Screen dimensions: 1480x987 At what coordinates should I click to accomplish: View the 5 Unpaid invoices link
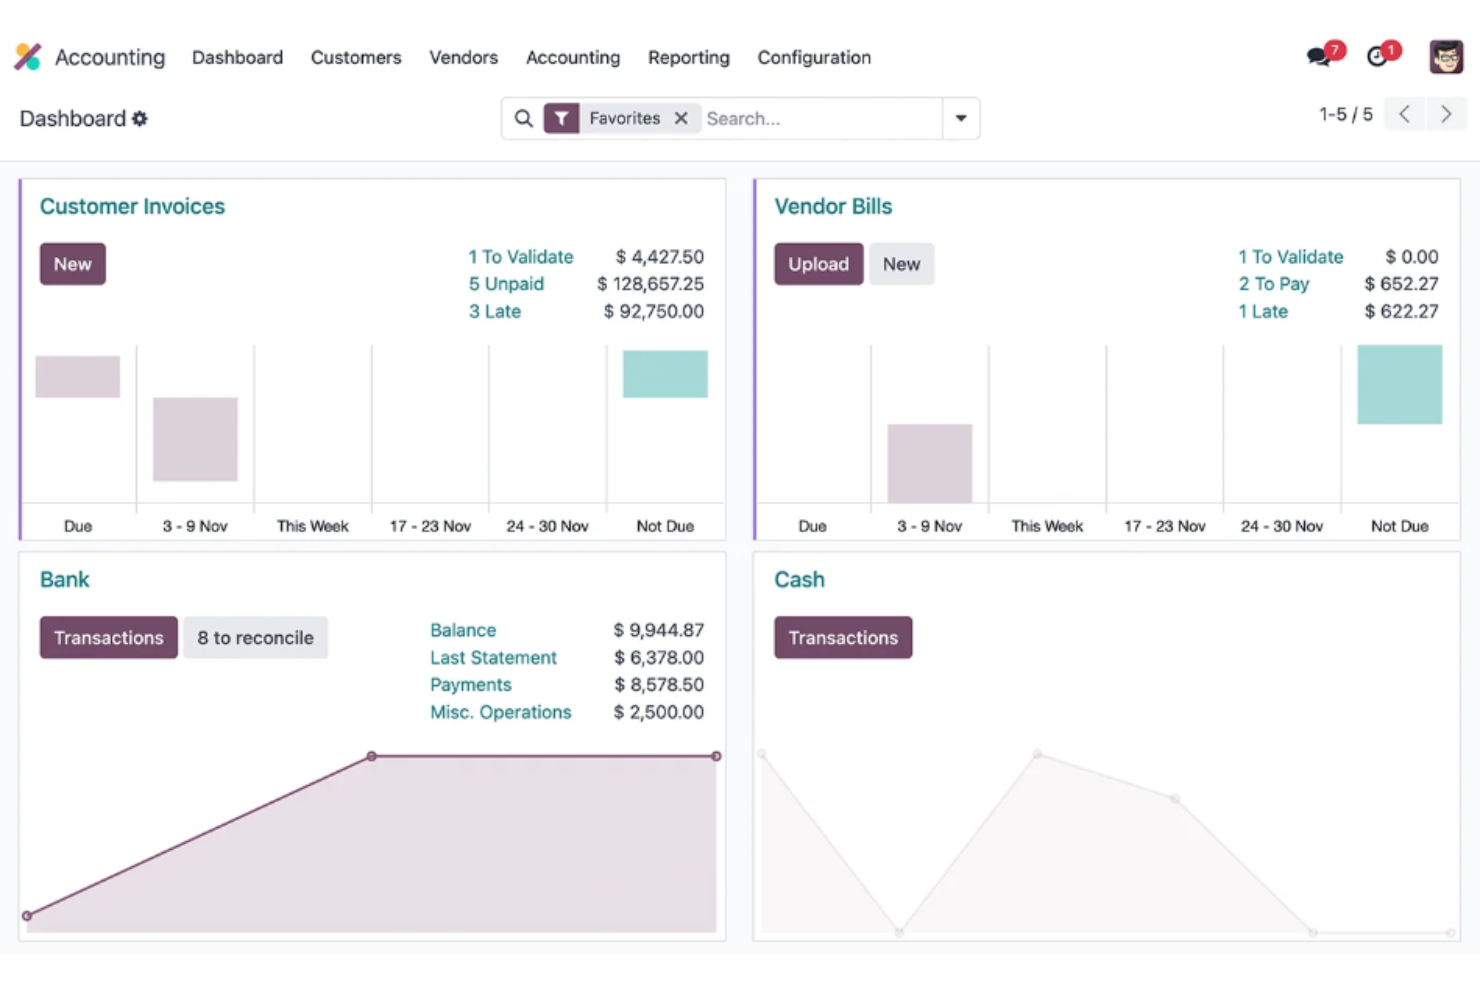(x=506, y=283)
